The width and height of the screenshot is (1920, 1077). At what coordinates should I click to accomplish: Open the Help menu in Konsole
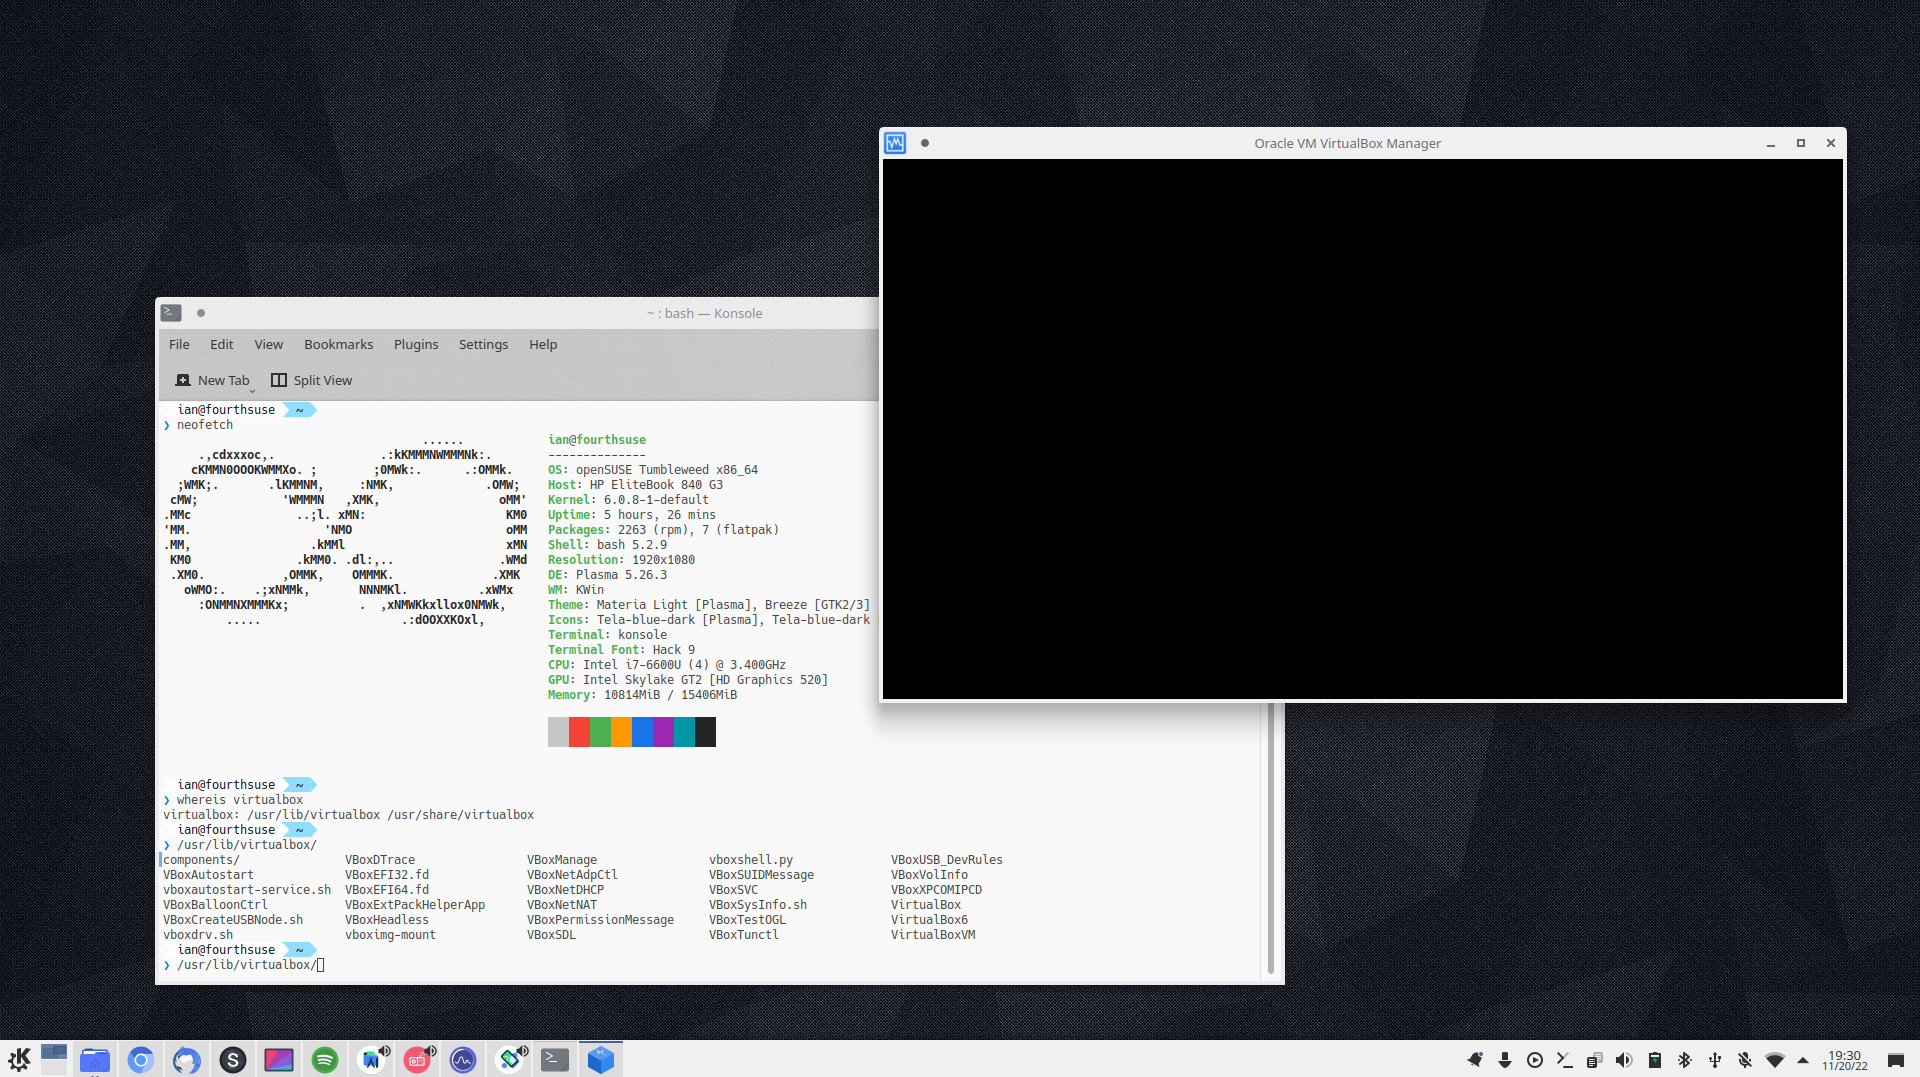[x=543, y=344]
